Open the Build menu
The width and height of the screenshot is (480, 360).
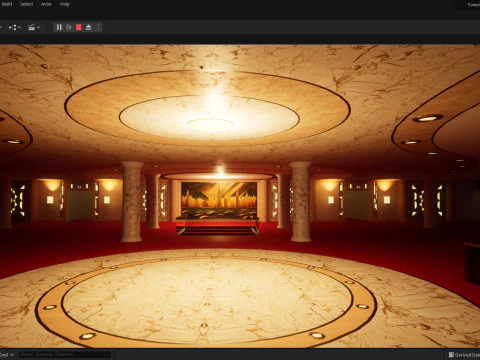(7, 4)
